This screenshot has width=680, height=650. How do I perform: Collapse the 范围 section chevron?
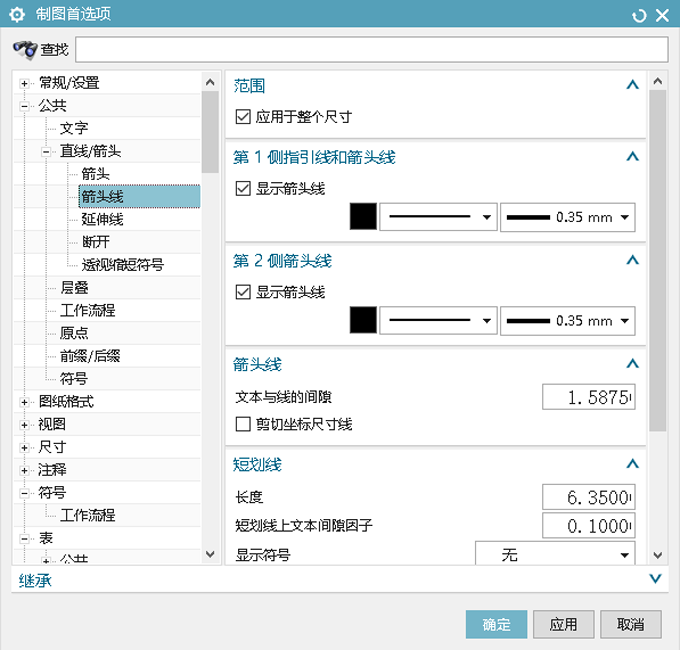[631, 86]
